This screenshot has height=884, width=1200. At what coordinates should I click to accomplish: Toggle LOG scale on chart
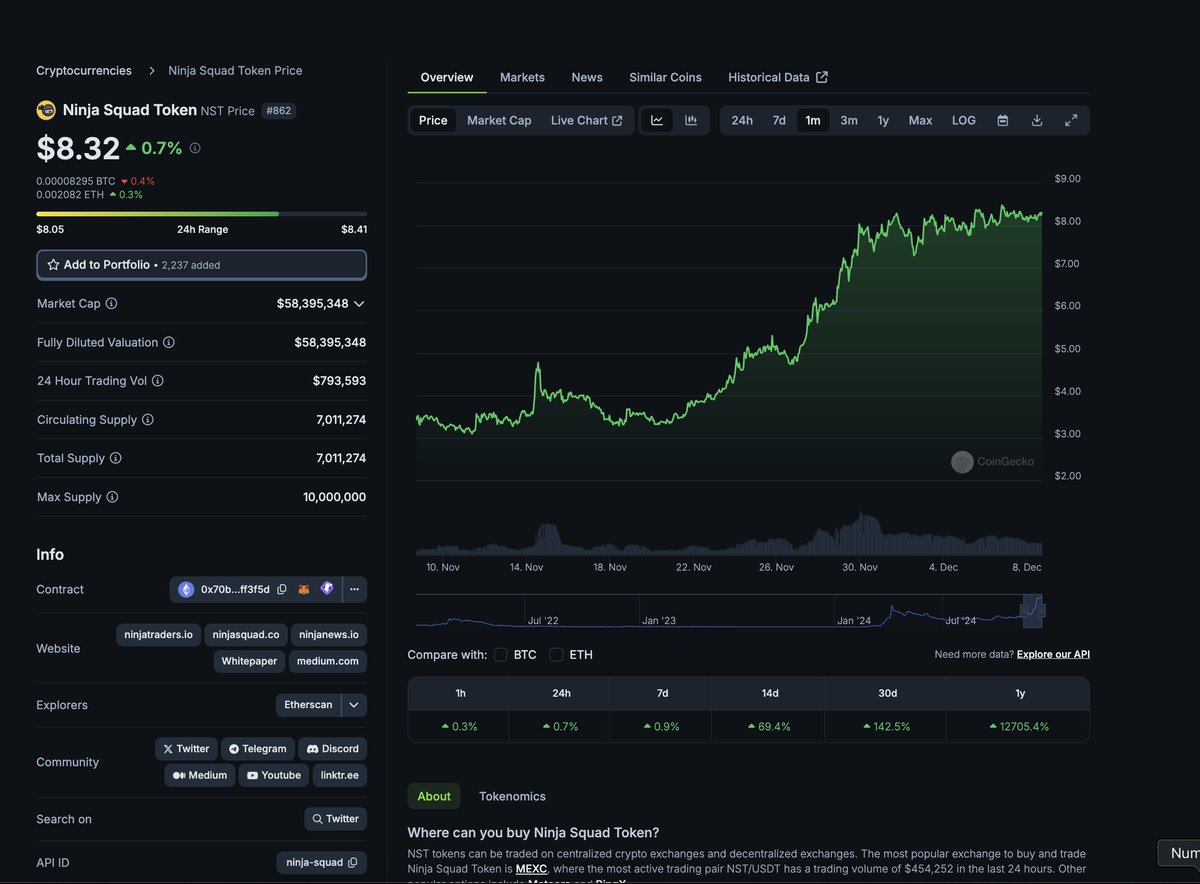coord(964,120)
